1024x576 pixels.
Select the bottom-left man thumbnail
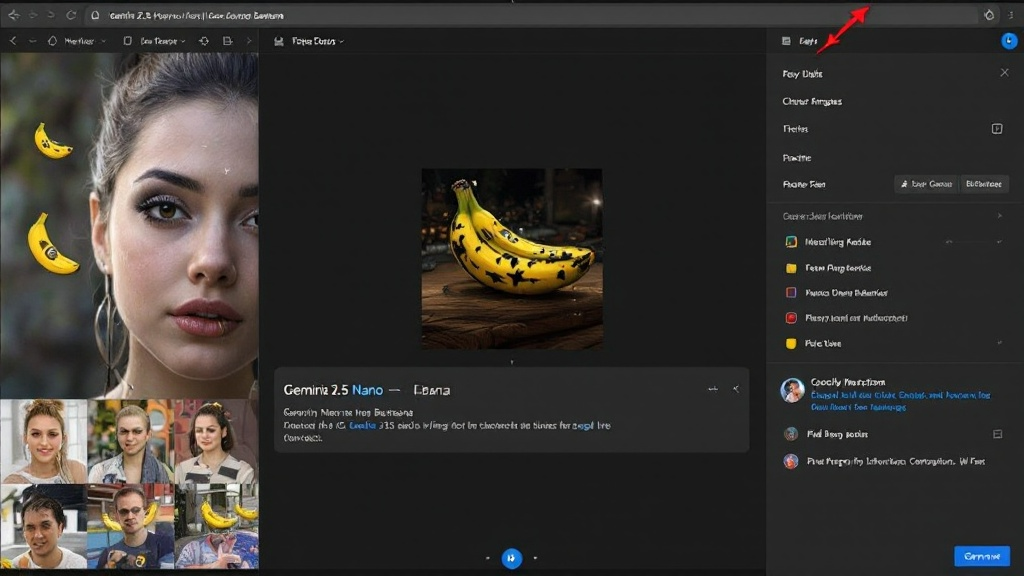[x=43, y=526]
